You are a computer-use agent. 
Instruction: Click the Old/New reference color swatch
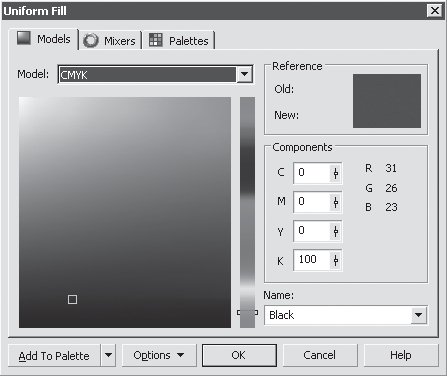pos(387,101)
